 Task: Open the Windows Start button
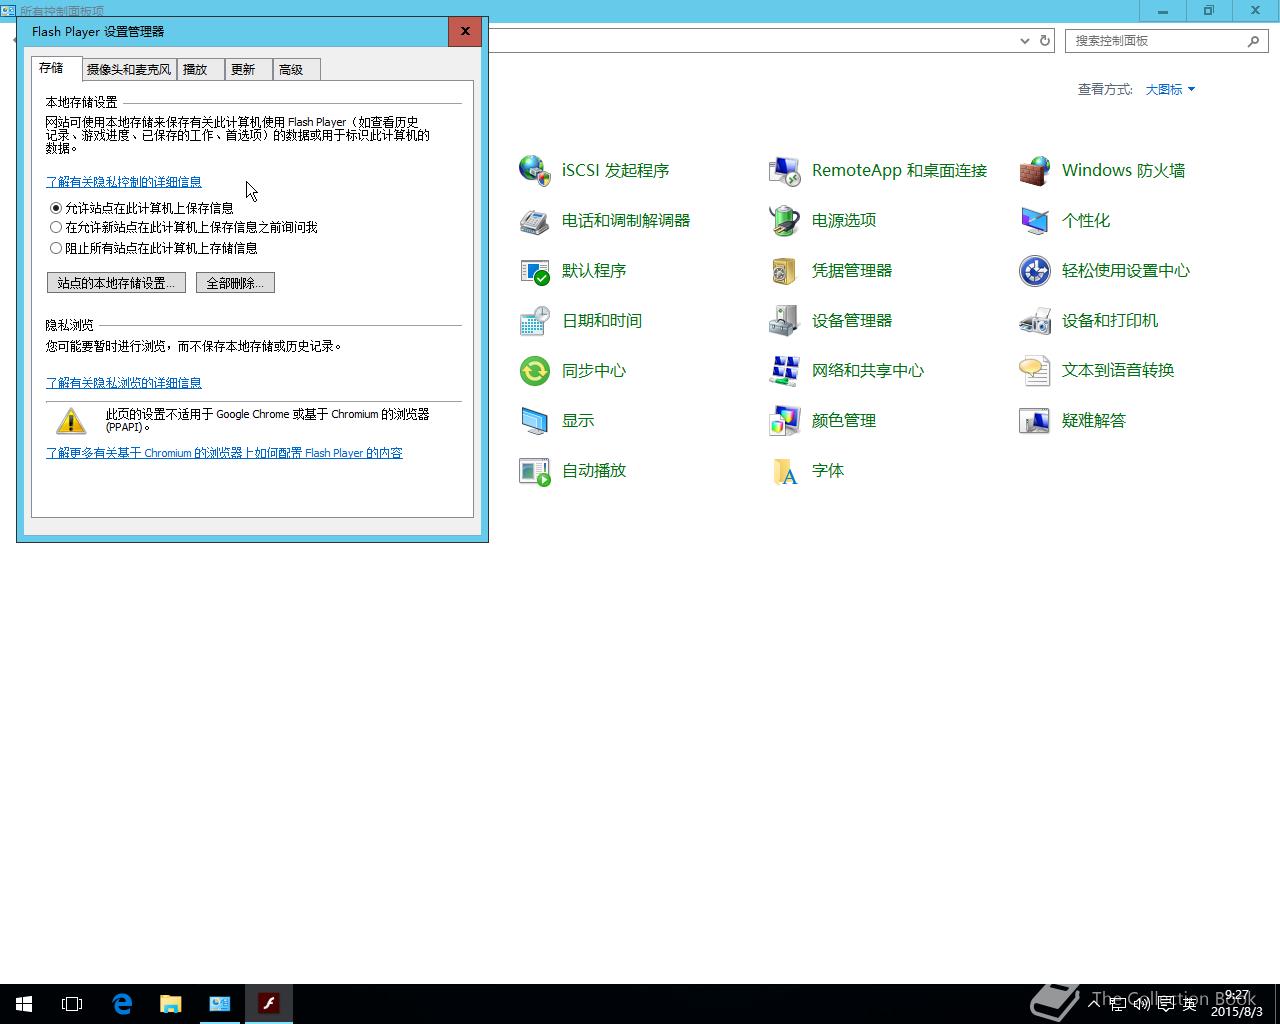pyautogui.click(x=24, y=1004)
